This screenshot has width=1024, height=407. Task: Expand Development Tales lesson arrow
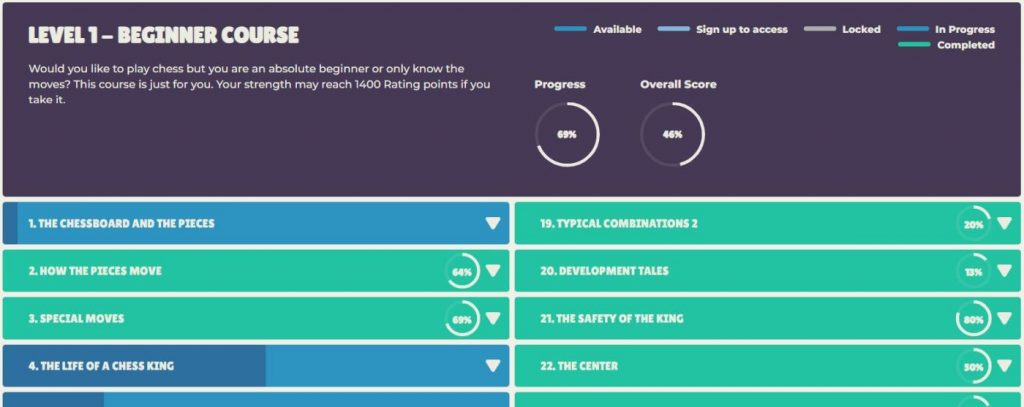pyautogui.click(x=1004, y=271)
